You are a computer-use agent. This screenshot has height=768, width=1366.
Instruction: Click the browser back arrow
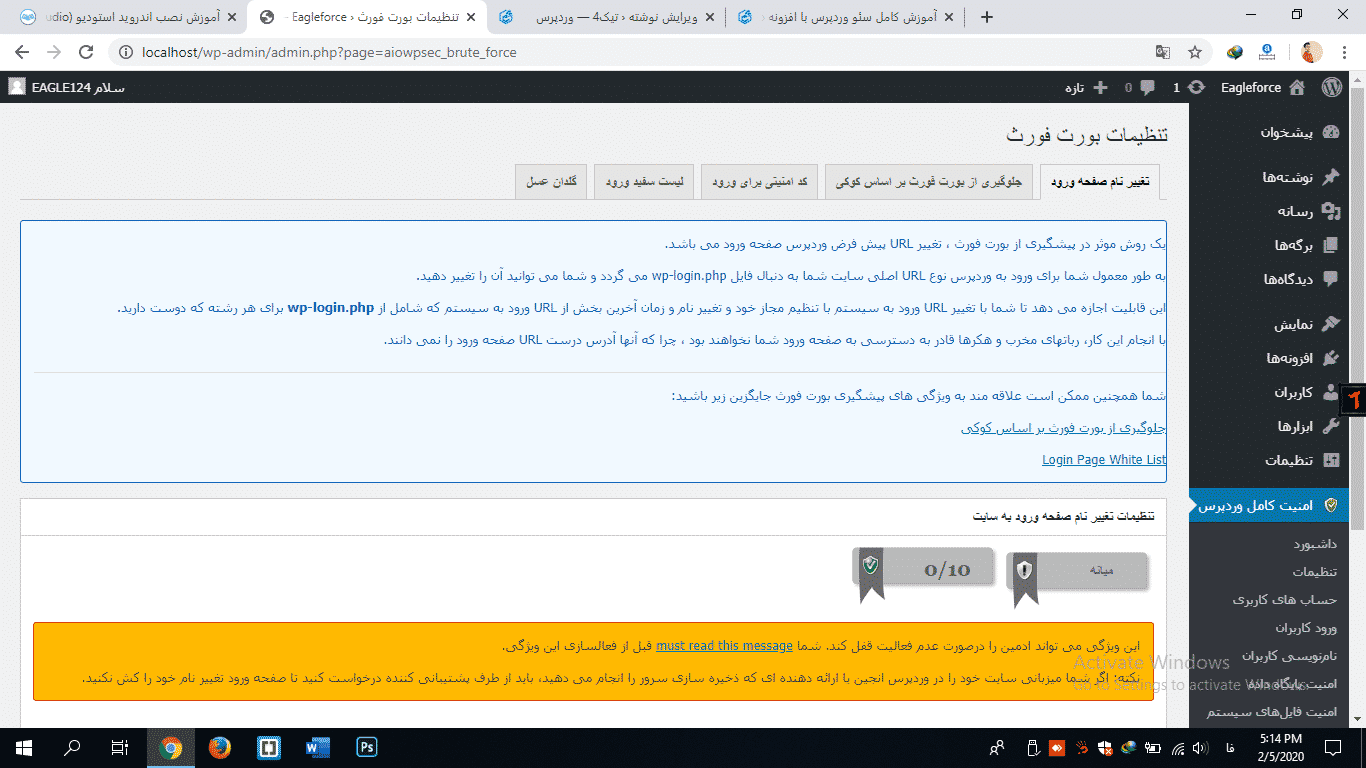tap(22, 52)
